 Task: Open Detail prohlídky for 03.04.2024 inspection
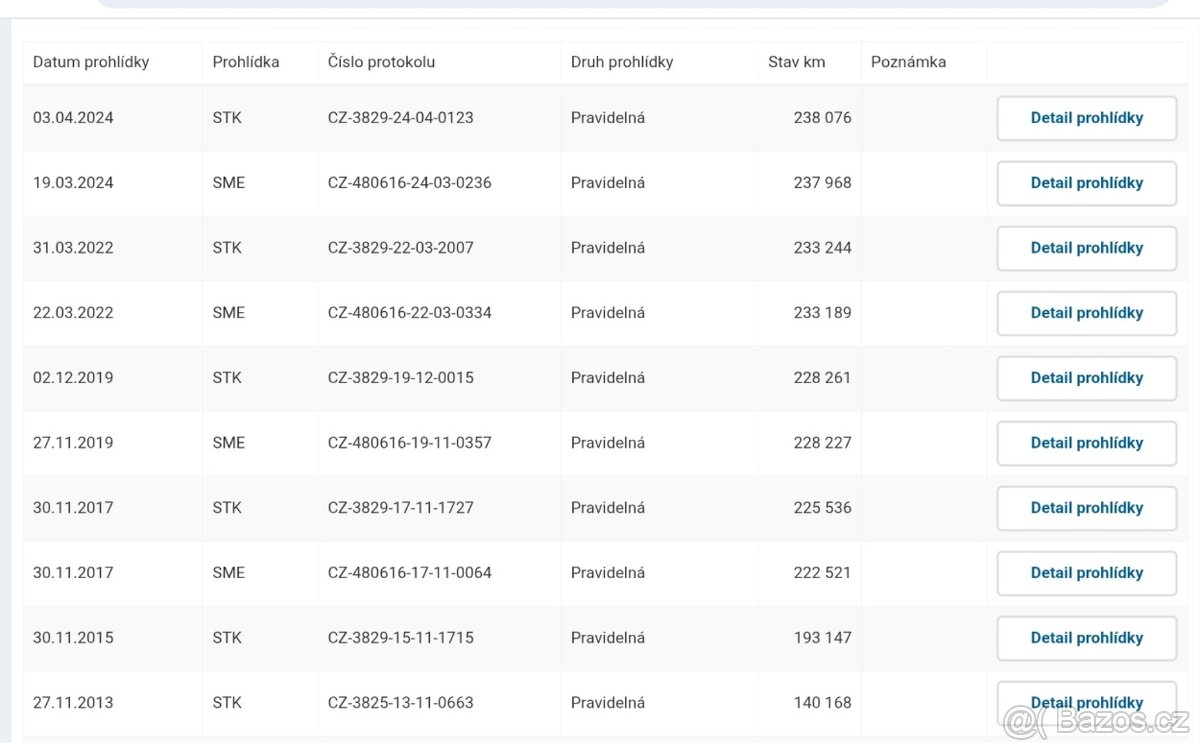[1086, 118]
